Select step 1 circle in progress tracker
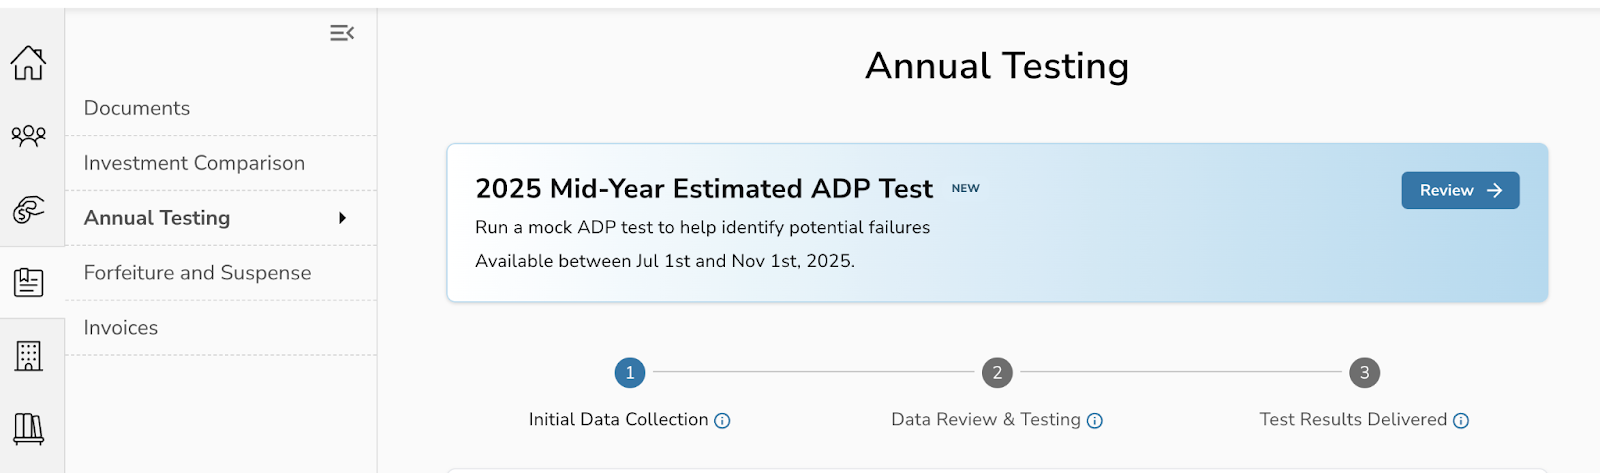Screen dimensions: 1600x473 click(630, 373)
